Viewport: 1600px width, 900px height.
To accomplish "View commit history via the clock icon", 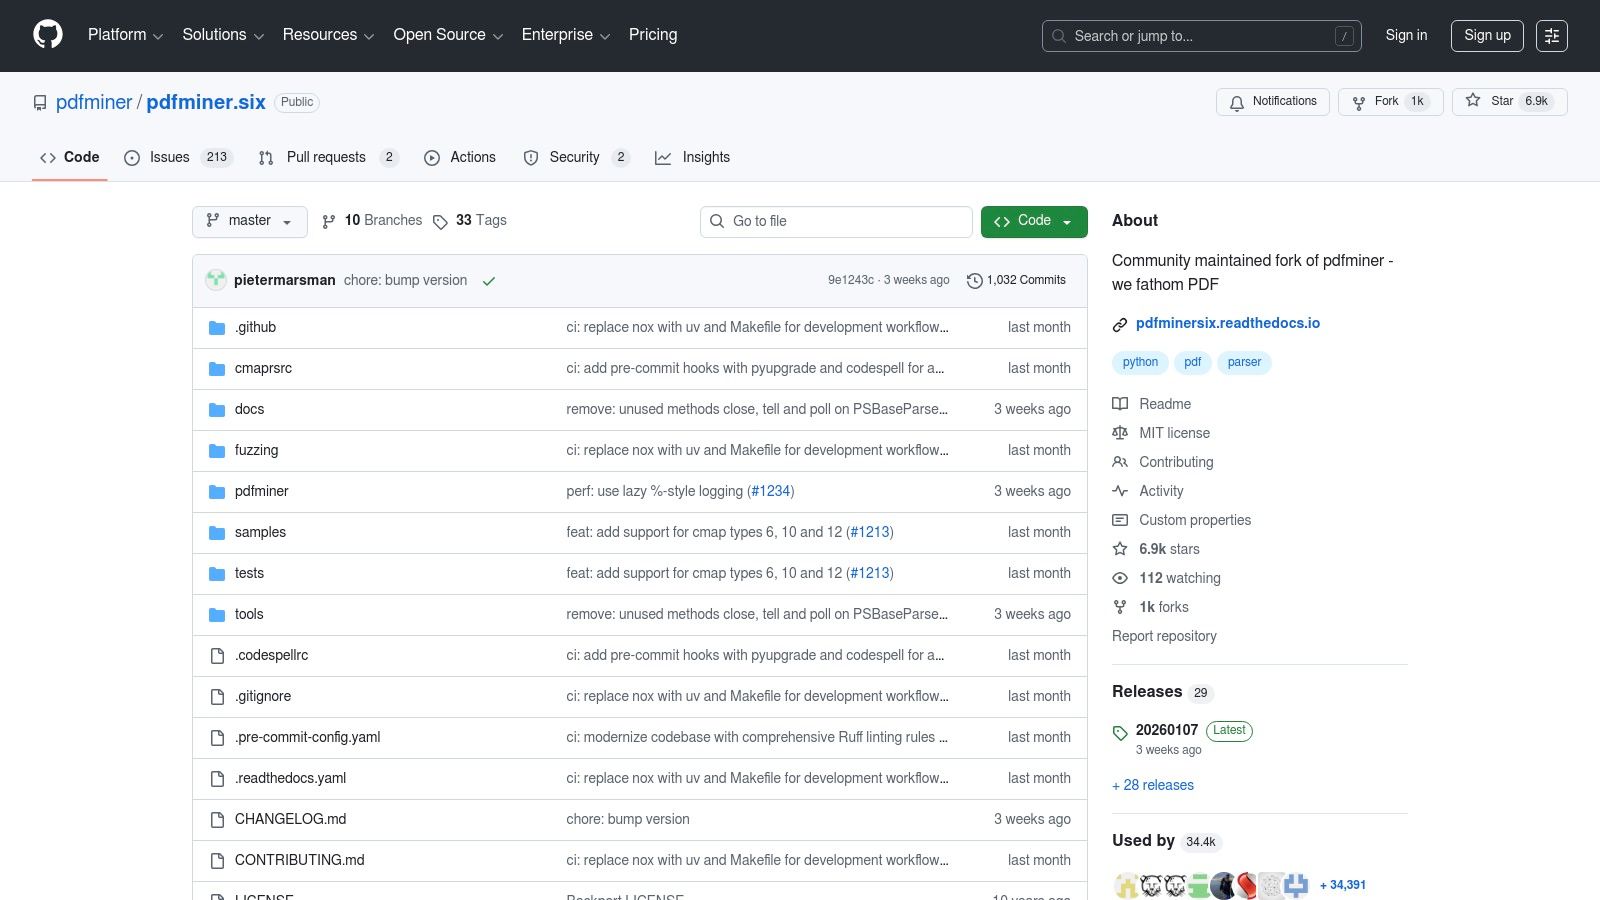I will [x=975, y=281].
